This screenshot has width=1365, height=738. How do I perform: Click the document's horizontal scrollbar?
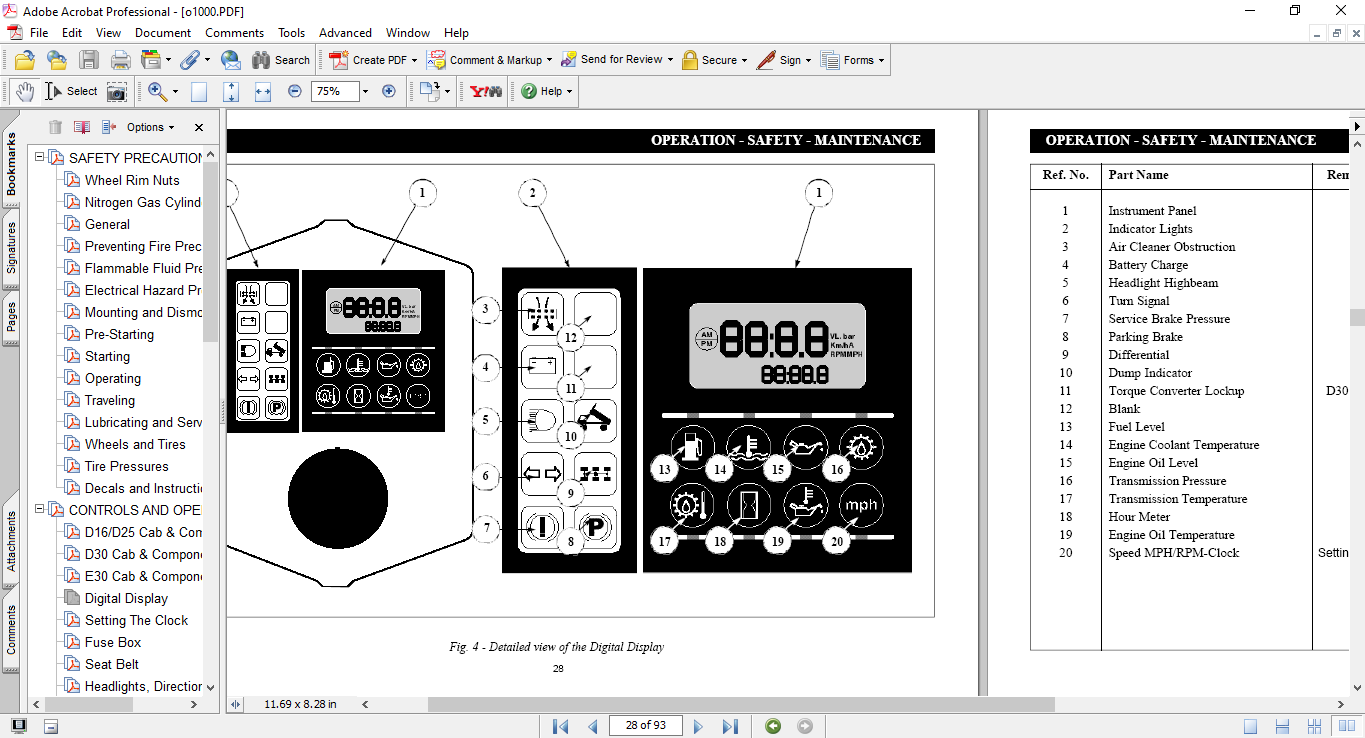tap(740, 704)
